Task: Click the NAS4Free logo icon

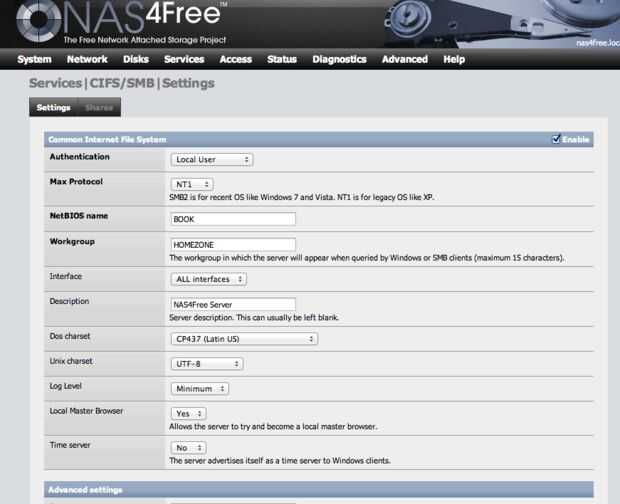Action: click(x=38, y=20)
